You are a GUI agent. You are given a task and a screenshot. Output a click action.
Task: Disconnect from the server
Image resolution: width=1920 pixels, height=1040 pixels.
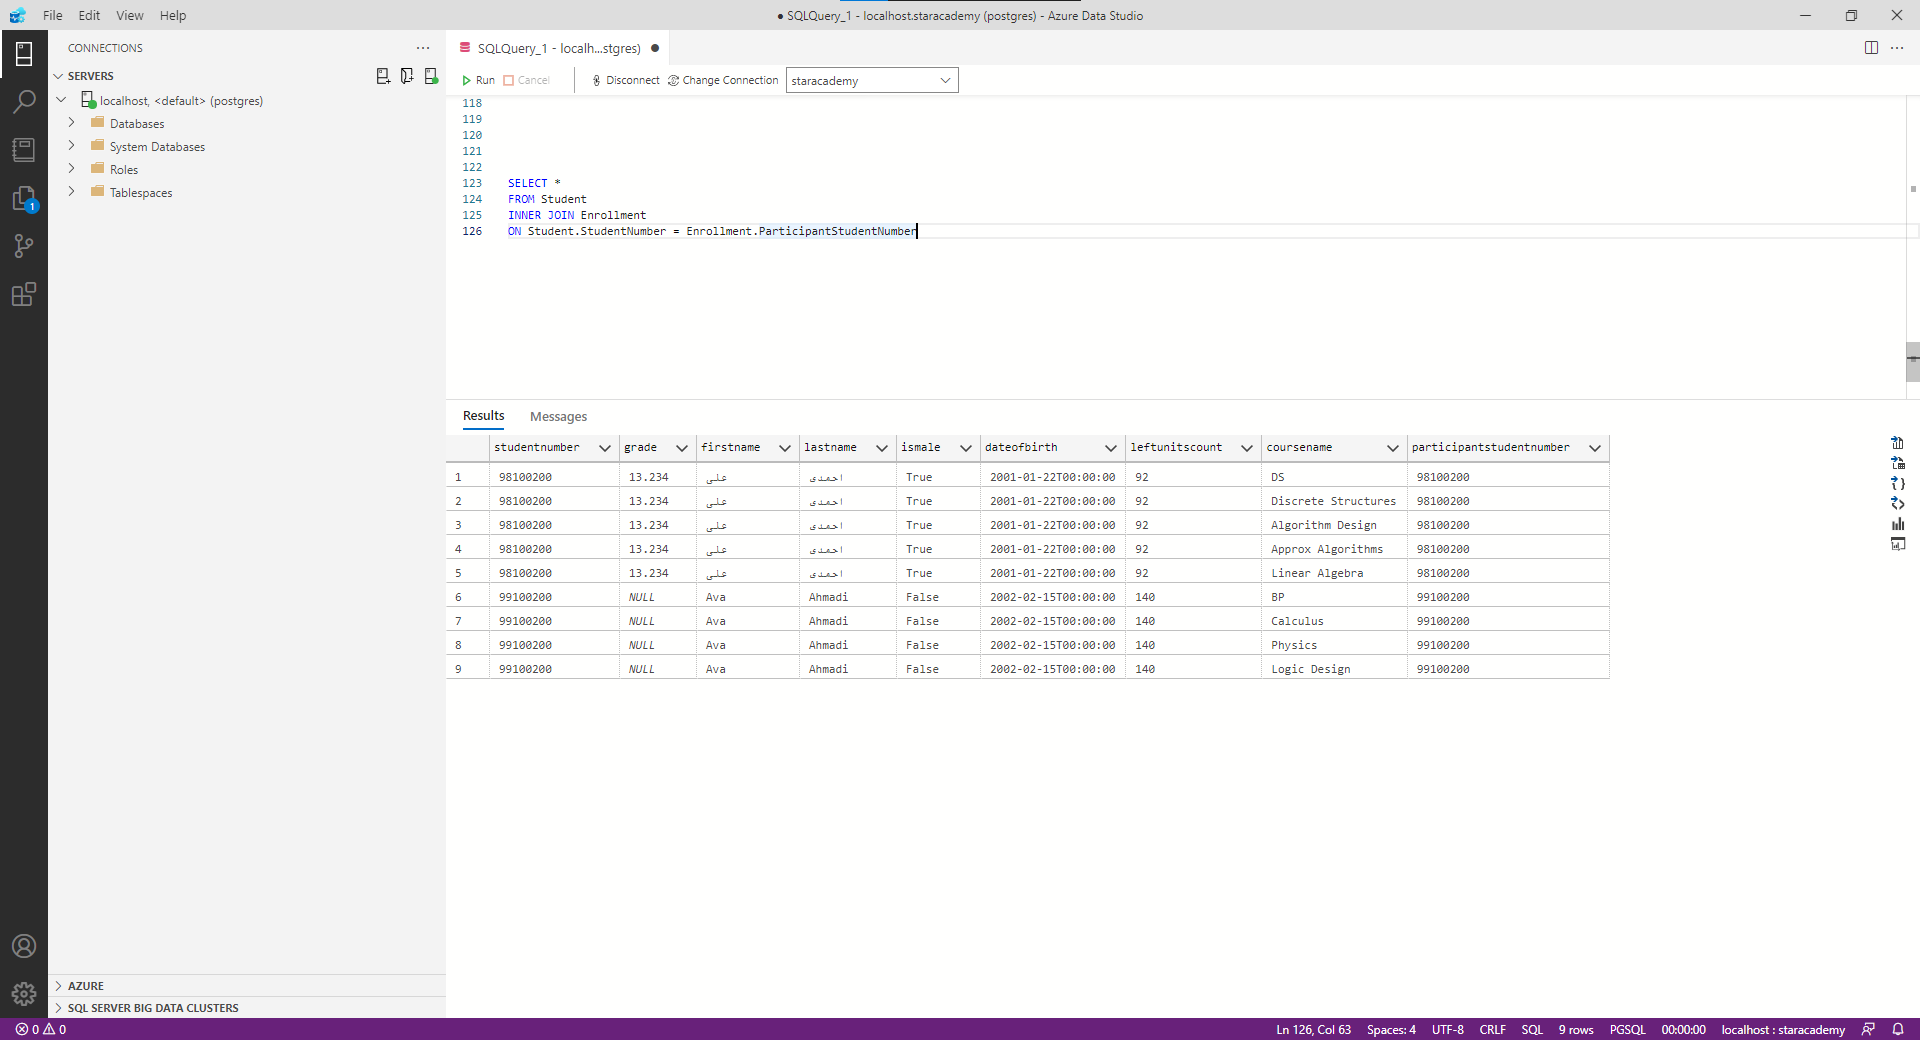coord(625,80)
